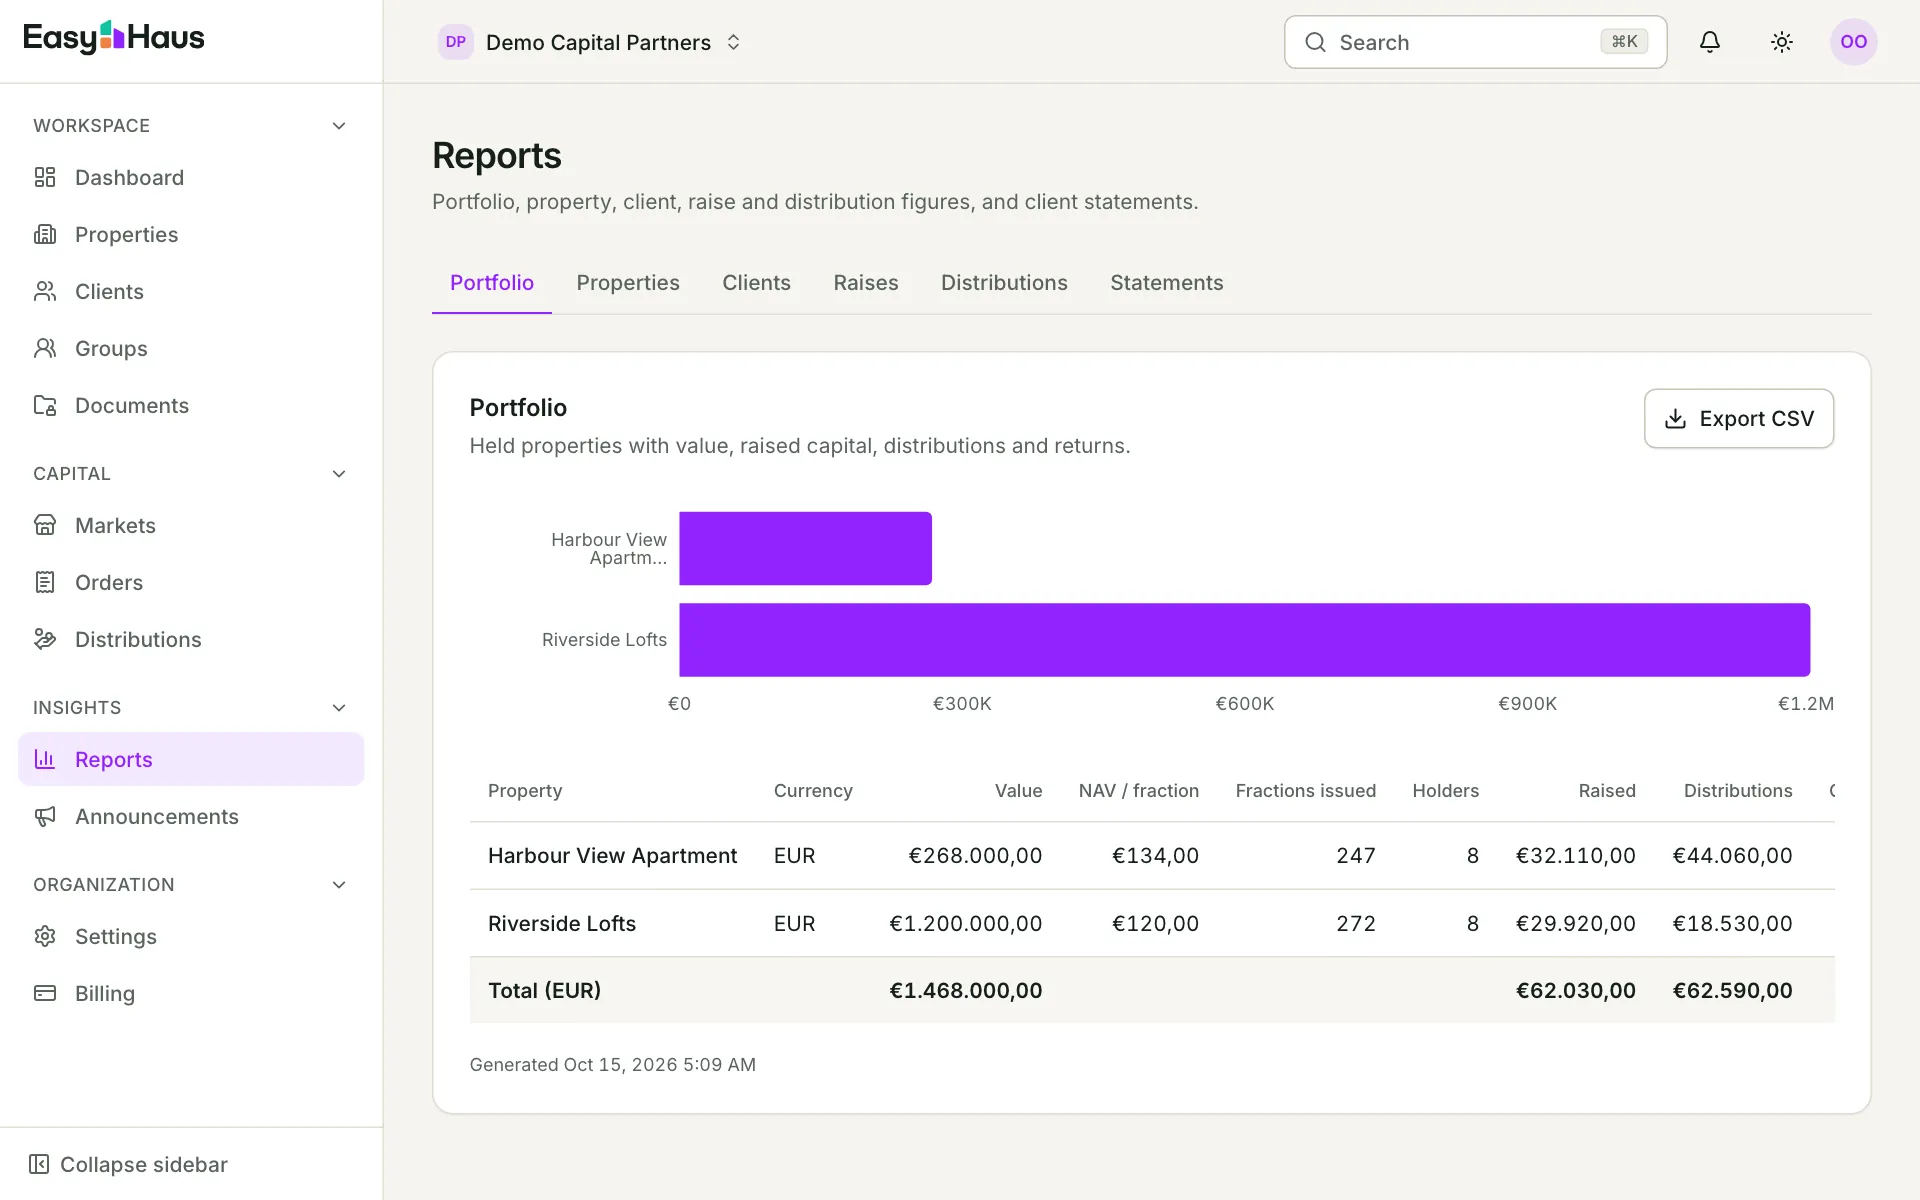
Task: Click the NAV / fraction column header
Action: [x=1139, y=791]
